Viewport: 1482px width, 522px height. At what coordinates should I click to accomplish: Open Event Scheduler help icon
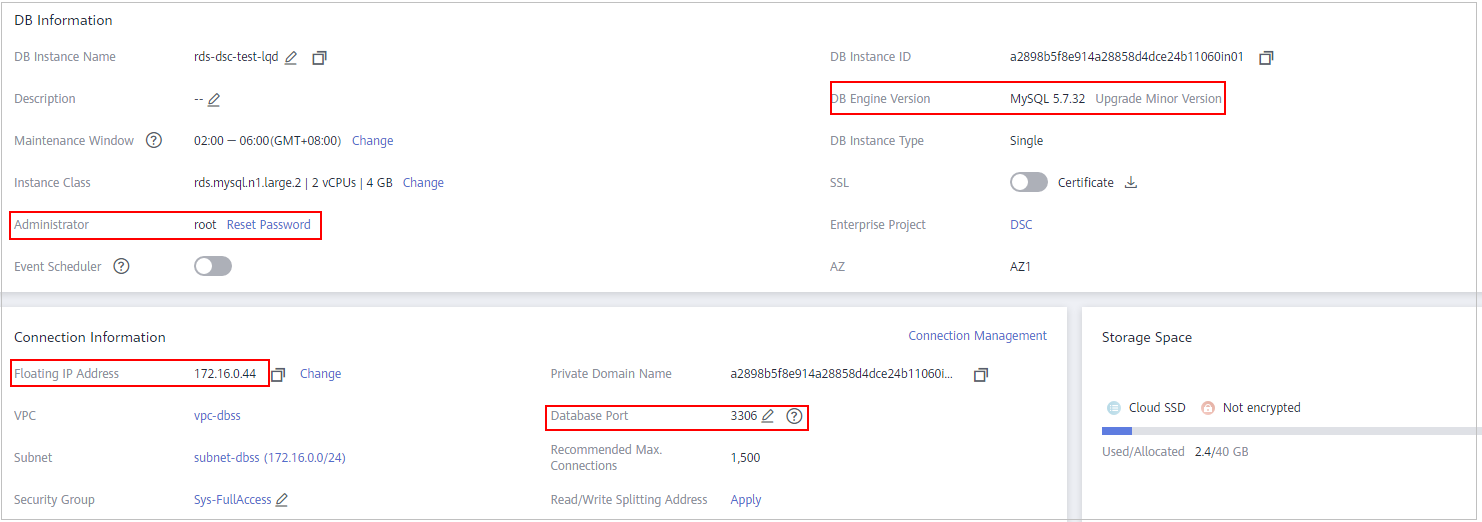click(x=121, y=267)
